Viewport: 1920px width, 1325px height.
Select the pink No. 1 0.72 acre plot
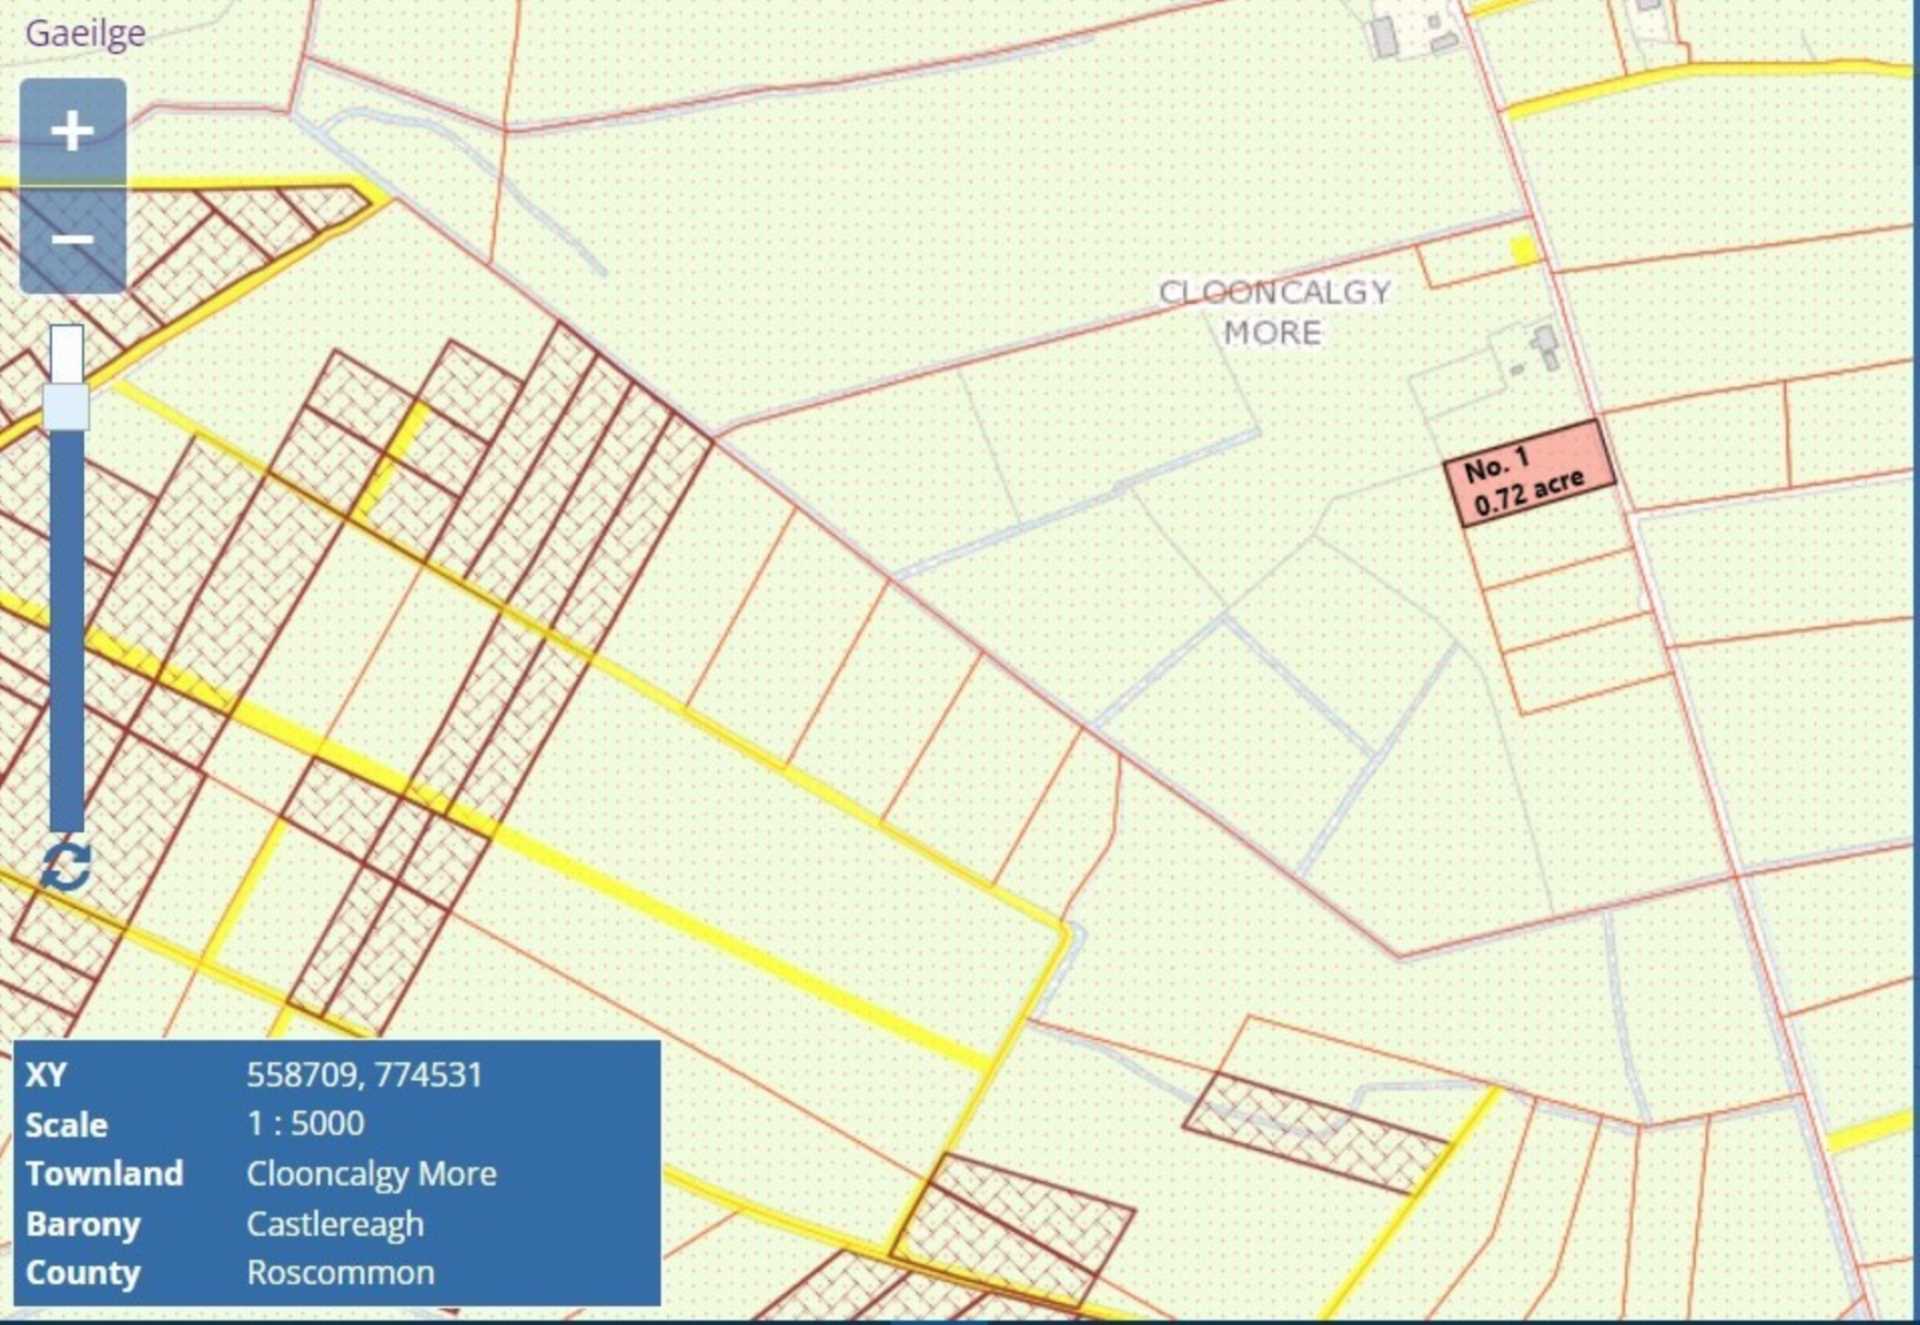(1528, 474)
